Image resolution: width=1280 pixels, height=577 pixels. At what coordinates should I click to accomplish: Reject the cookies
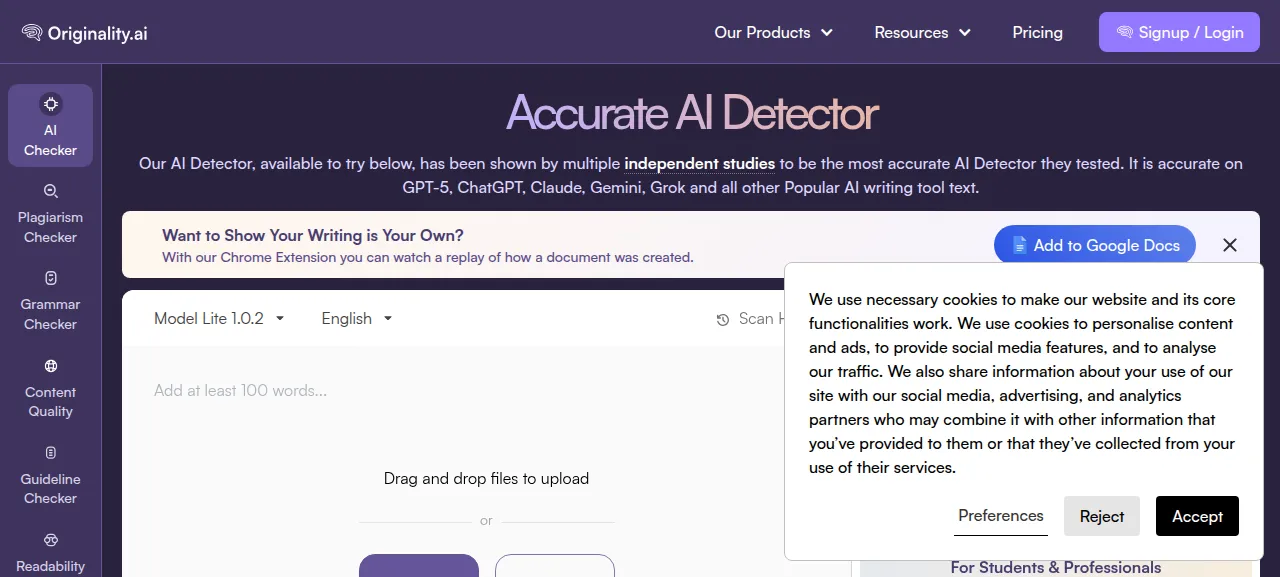[x=1102, y=516]
